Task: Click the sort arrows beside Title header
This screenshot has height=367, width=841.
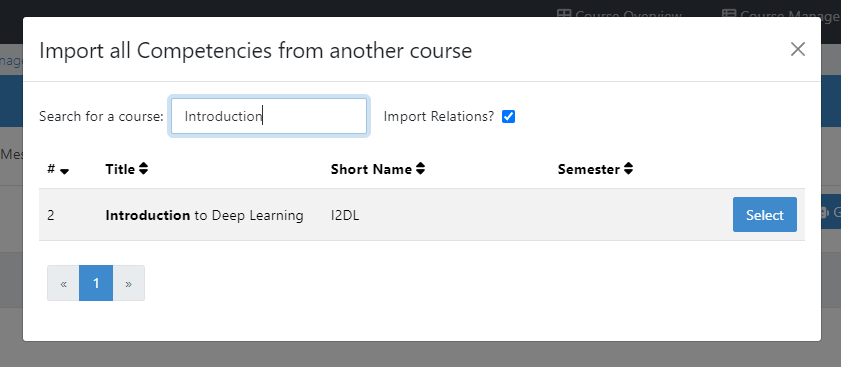Action: coord(143,168)
